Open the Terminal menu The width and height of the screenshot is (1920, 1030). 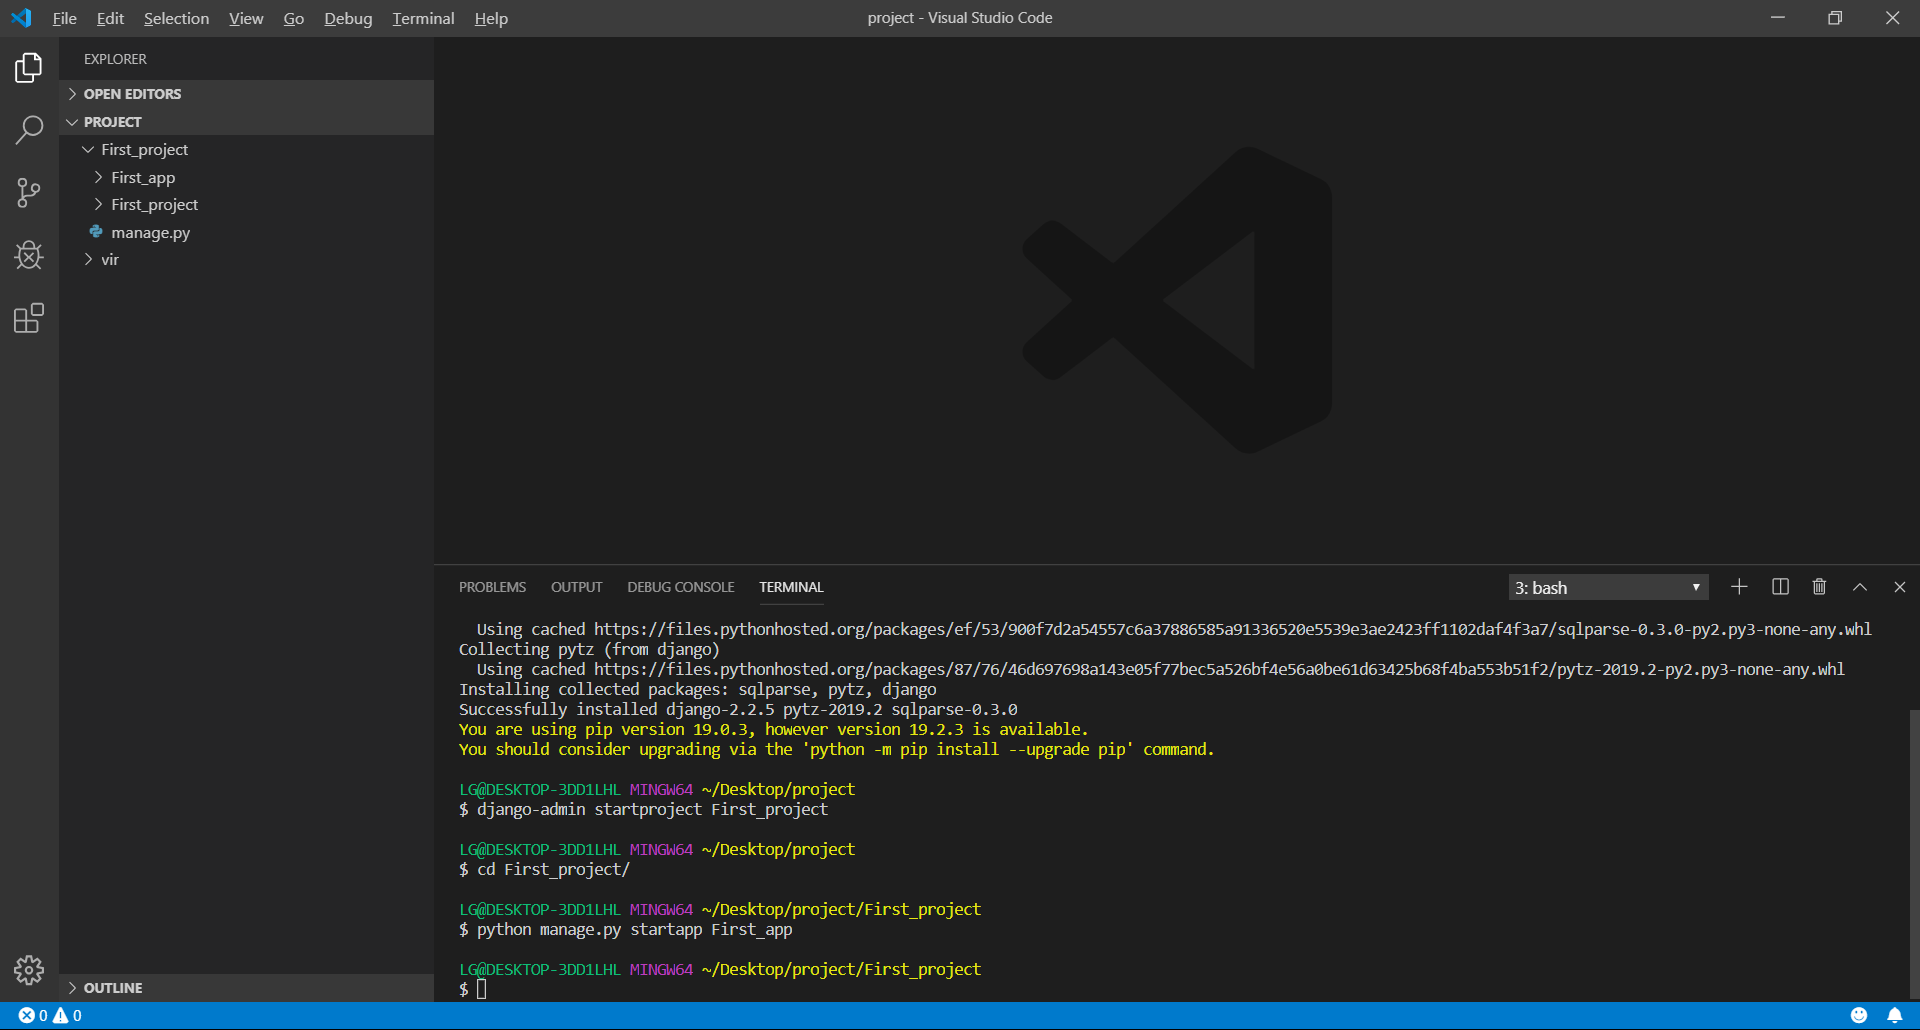pyautogui.click(x=423, y=18)
